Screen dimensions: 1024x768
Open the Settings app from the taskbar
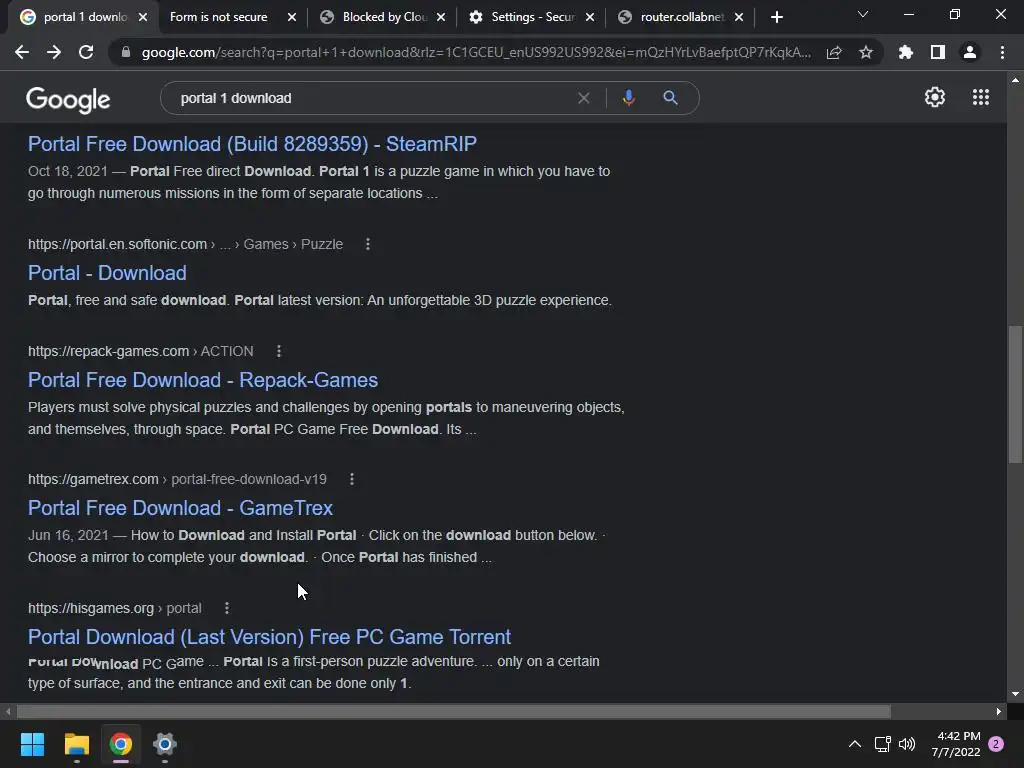point(165,744)
